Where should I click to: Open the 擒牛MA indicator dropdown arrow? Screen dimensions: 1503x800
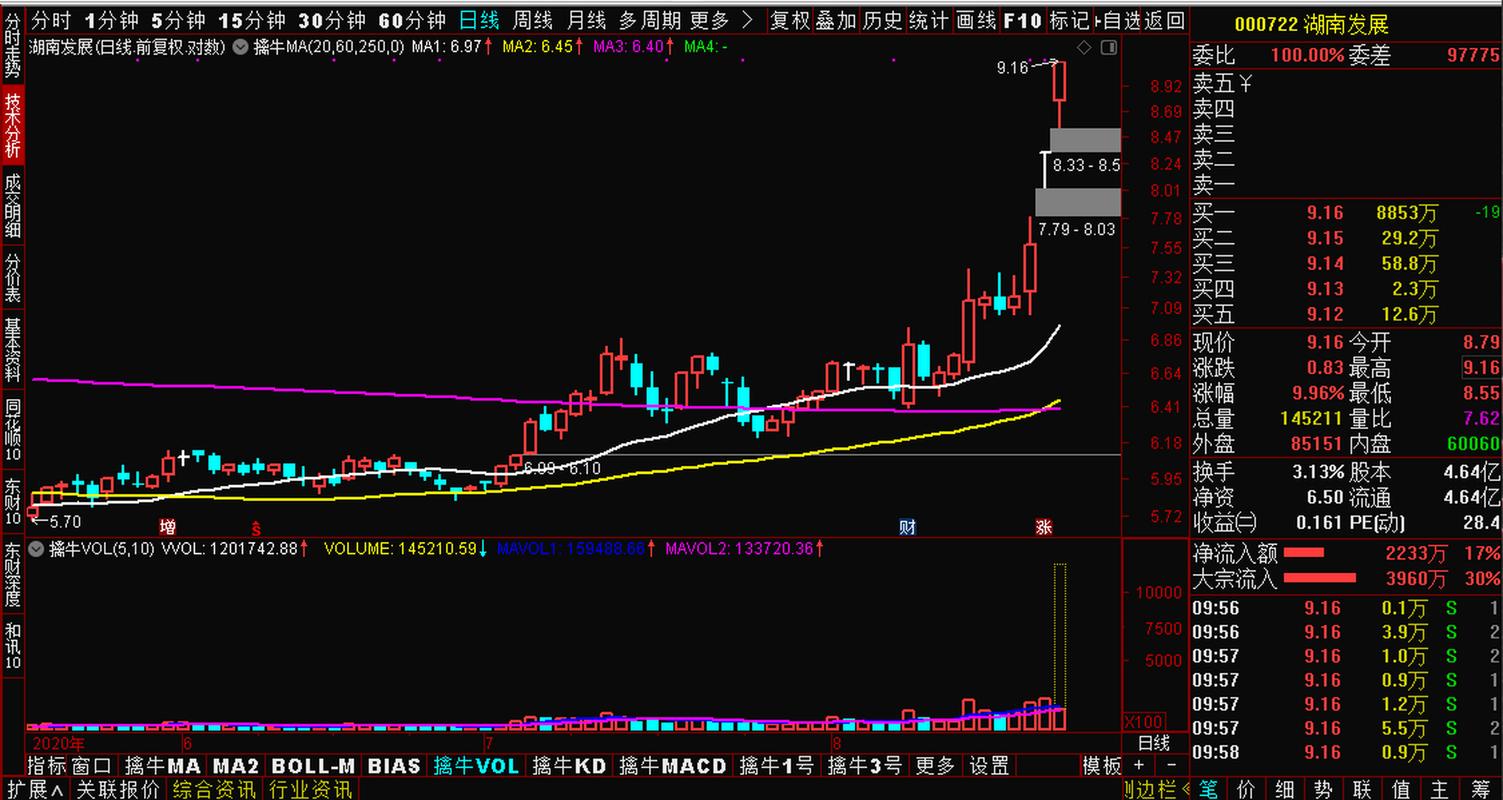click(241, 47)
